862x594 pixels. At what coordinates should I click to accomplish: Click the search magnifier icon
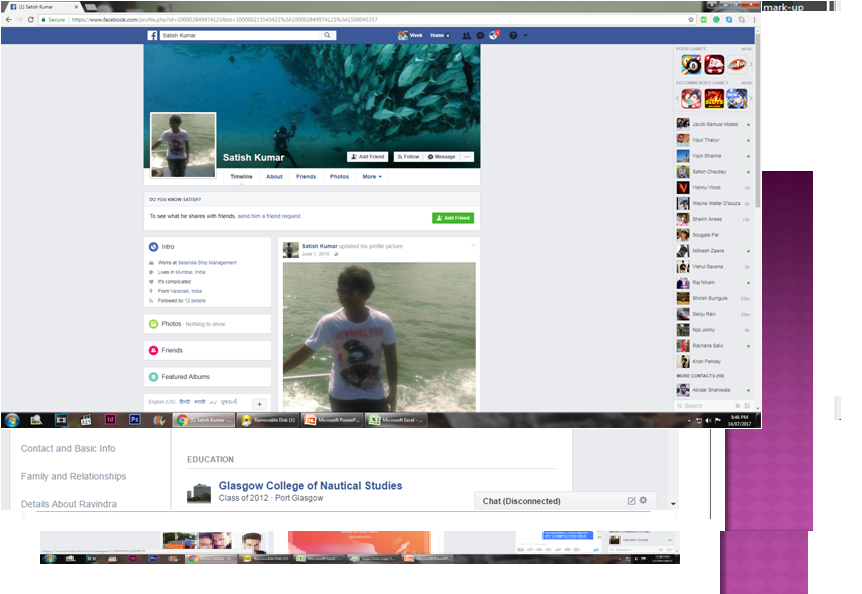pos(327,35)
